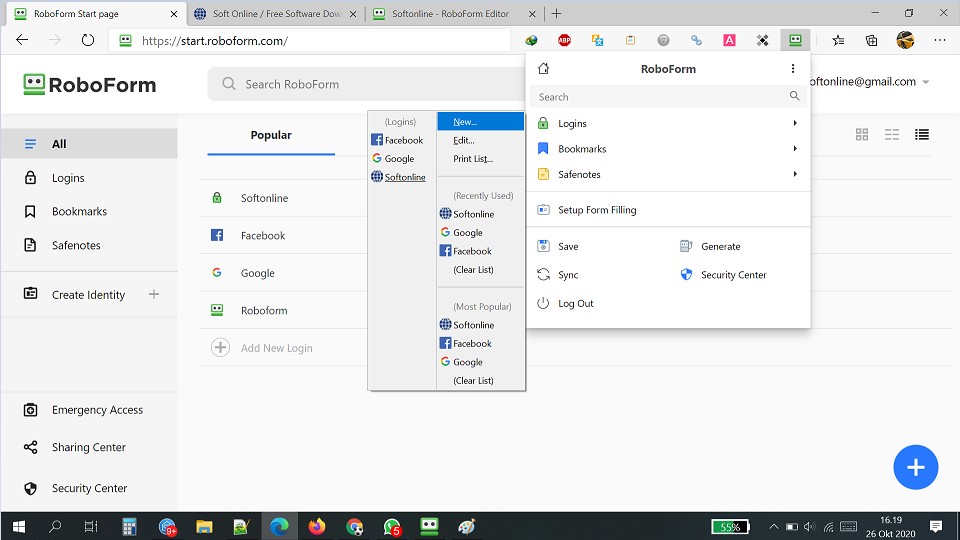This screenshot has width=960, height=540.
Task: Select Bookmarks in the left sidebar
Action: point(89,212)
